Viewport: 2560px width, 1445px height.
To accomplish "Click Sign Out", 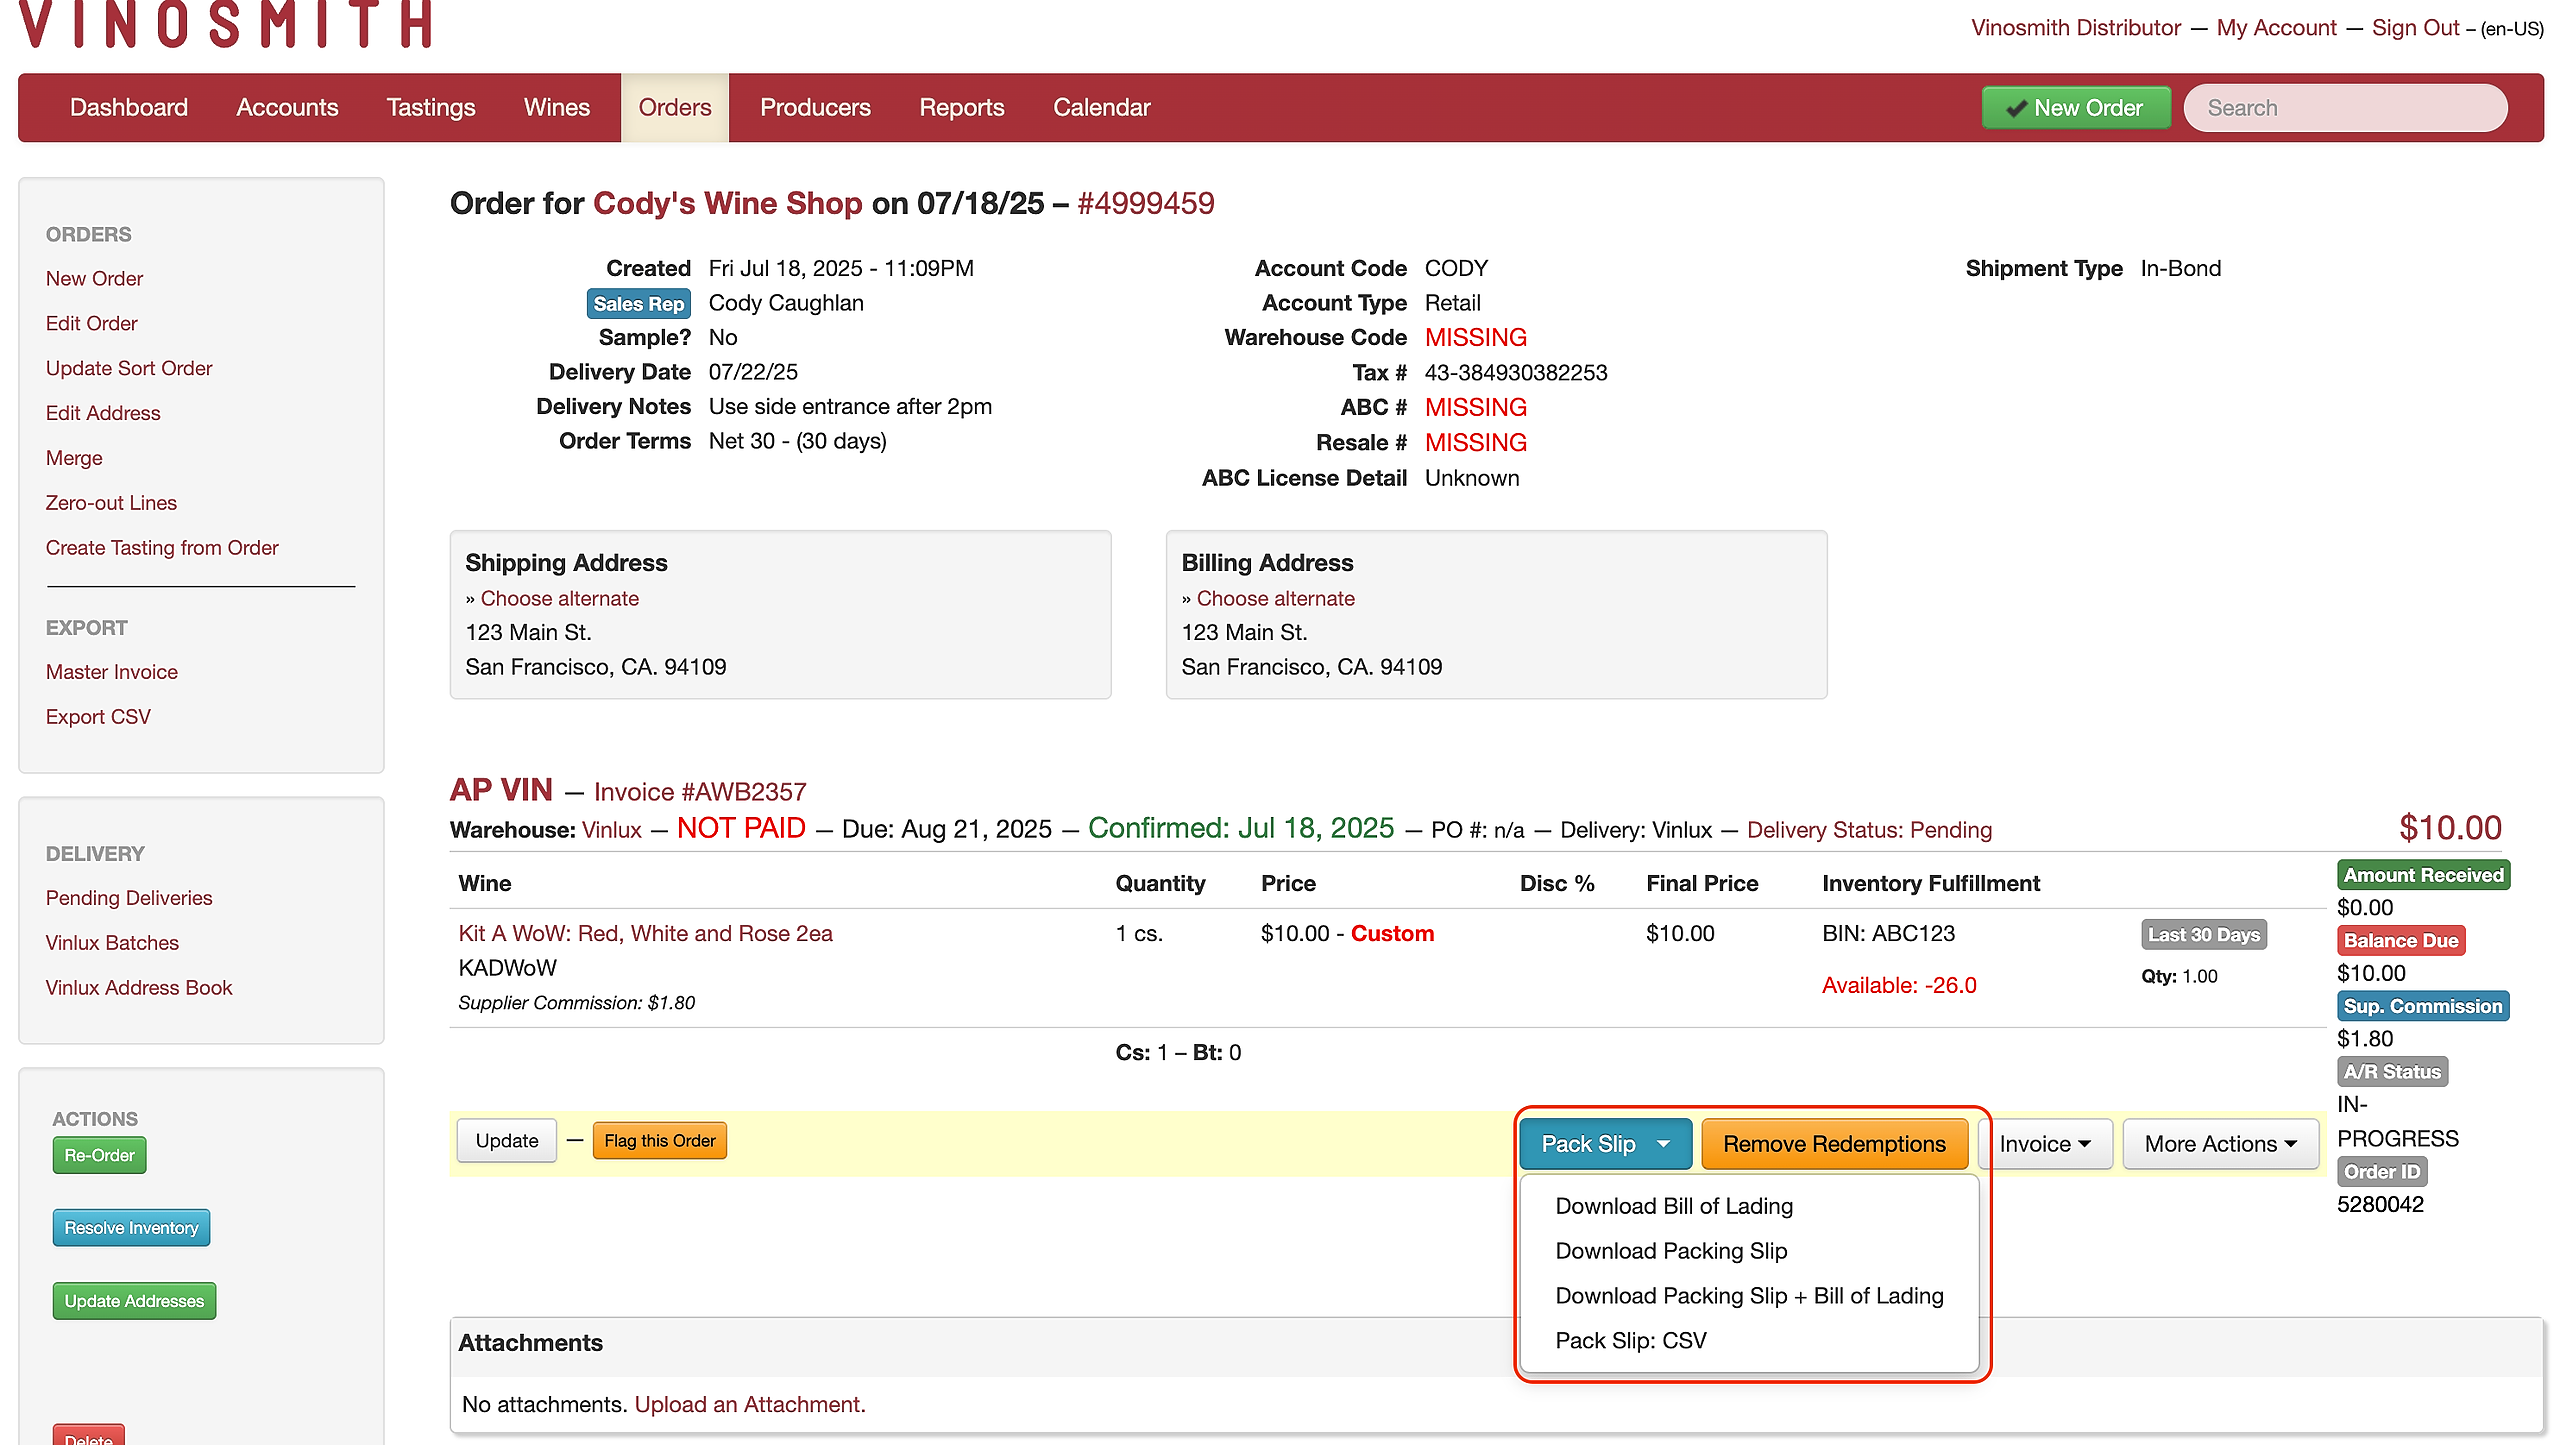I will pyautogui.click(x=2415, y=27).
